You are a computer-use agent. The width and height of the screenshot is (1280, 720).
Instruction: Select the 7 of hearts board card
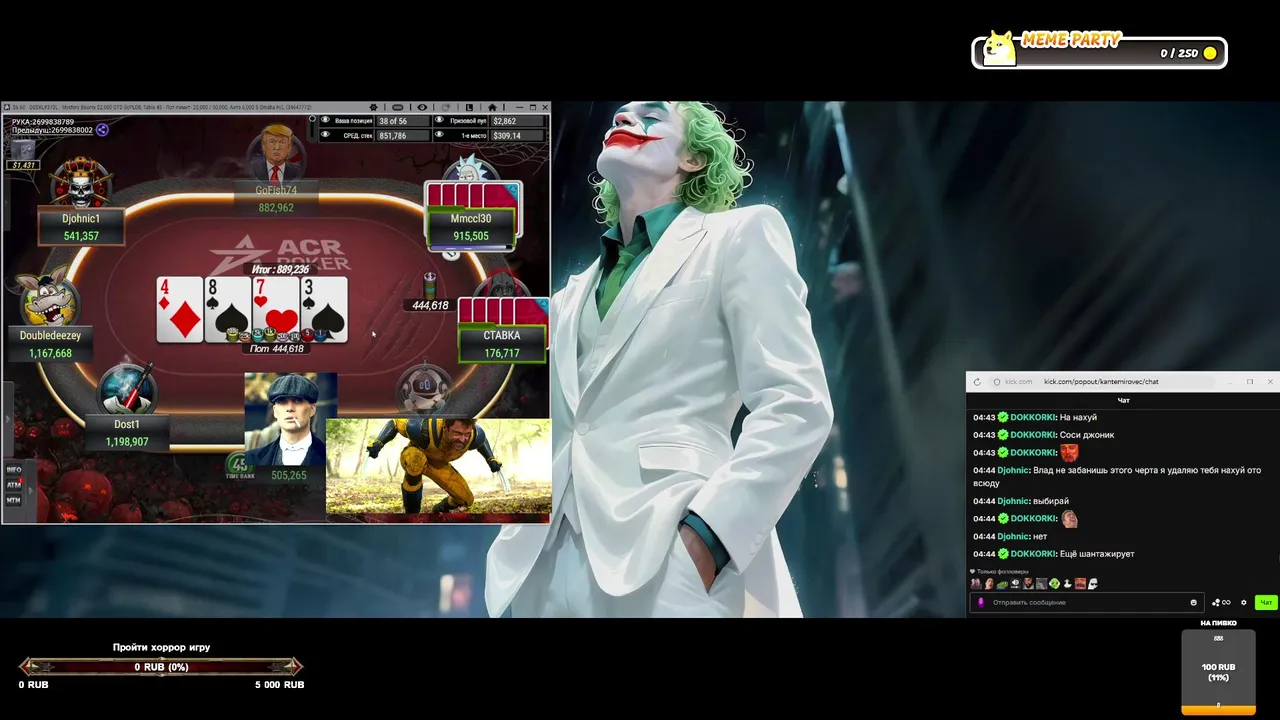tap(275, 310)
